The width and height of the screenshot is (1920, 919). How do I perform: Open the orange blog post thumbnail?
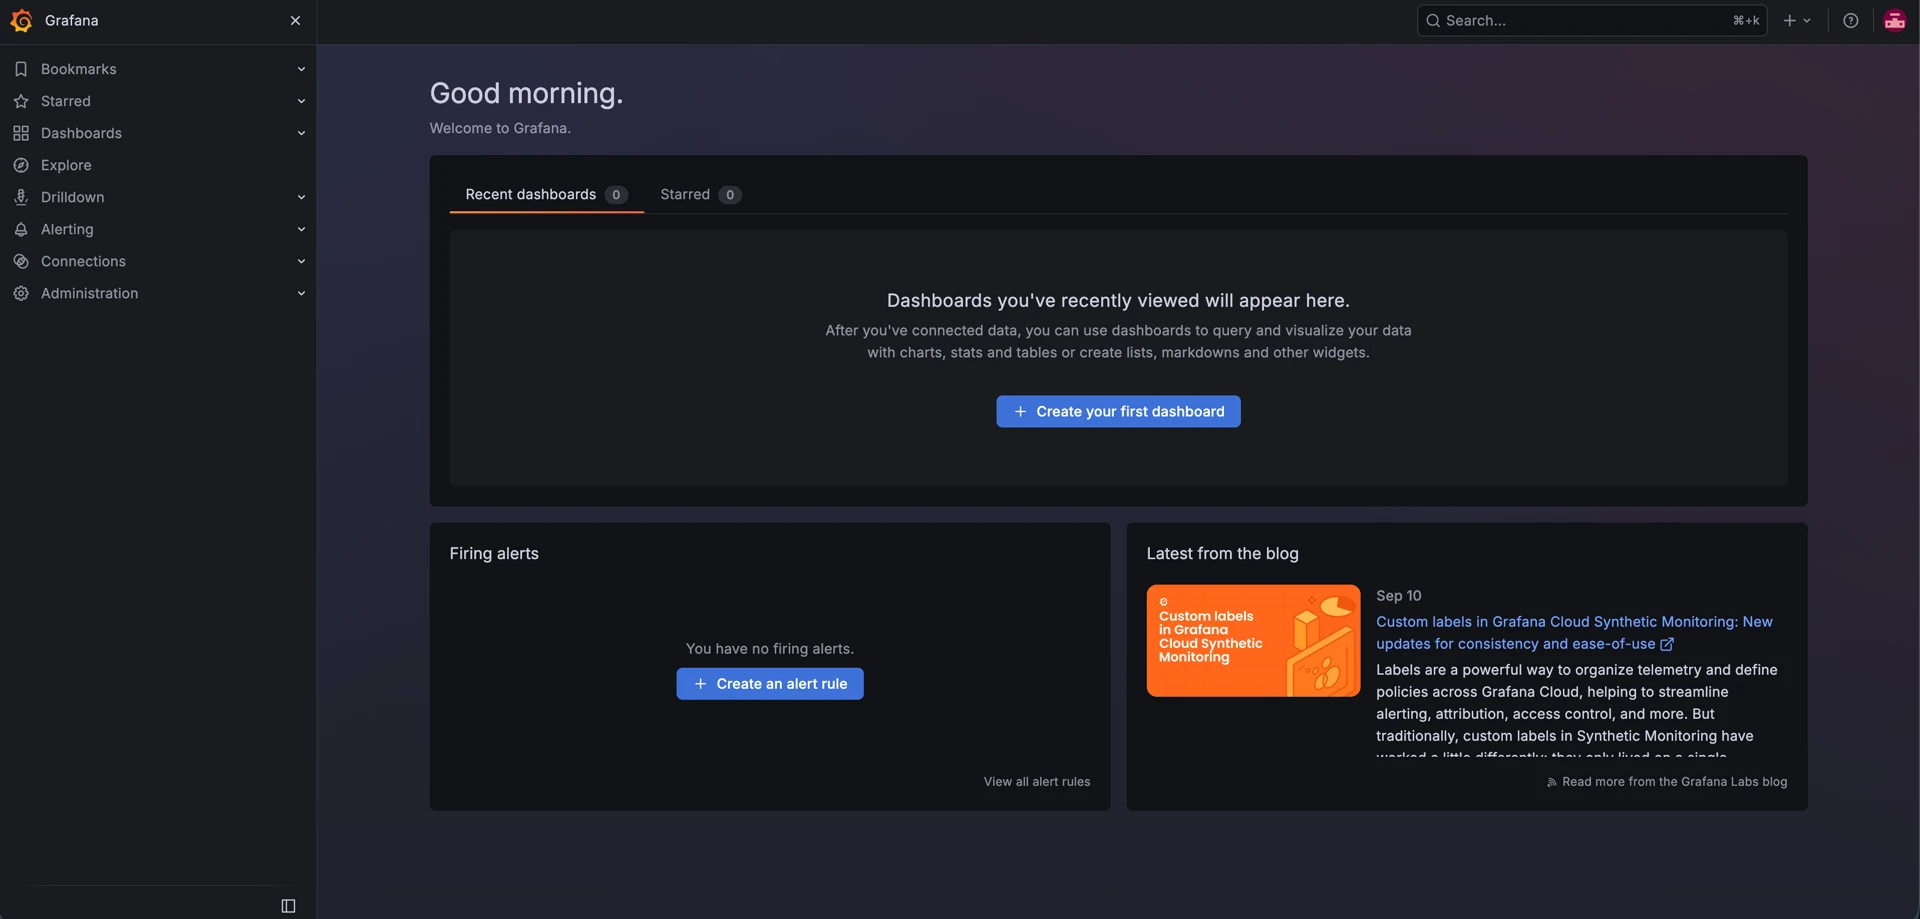click(1253, 641)
